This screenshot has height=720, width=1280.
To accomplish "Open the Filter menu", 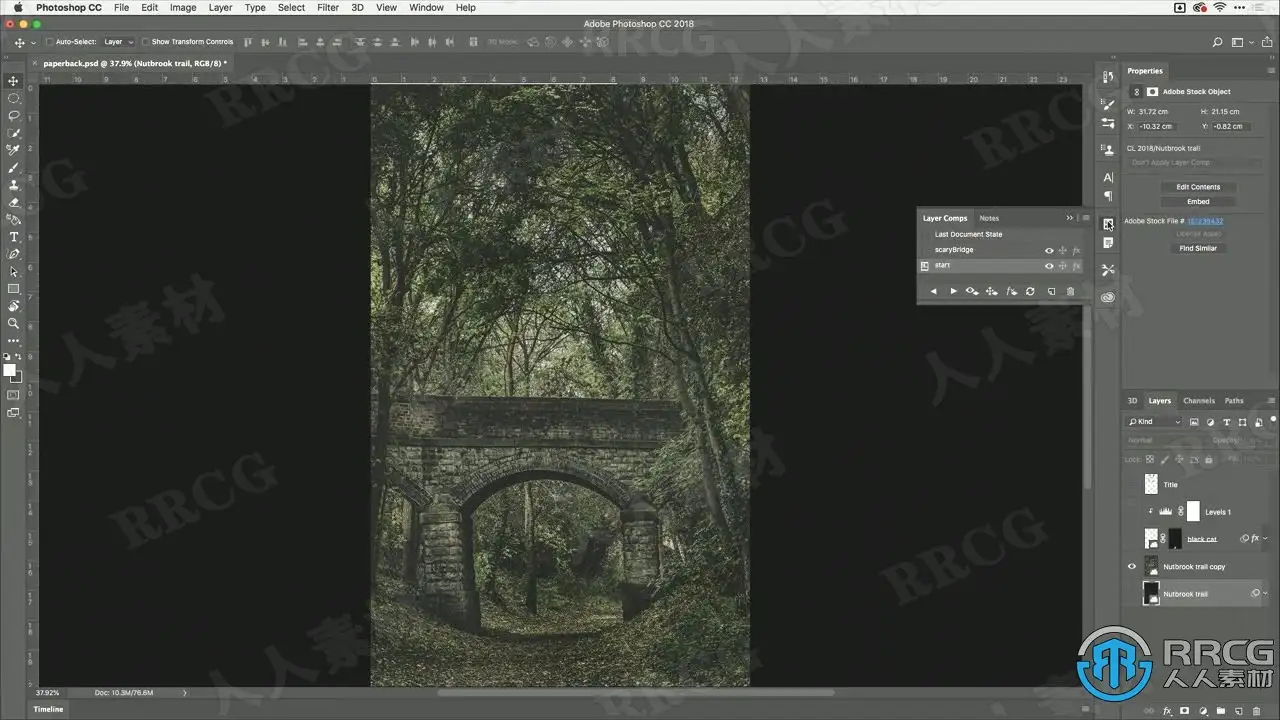I will [328, 7].
